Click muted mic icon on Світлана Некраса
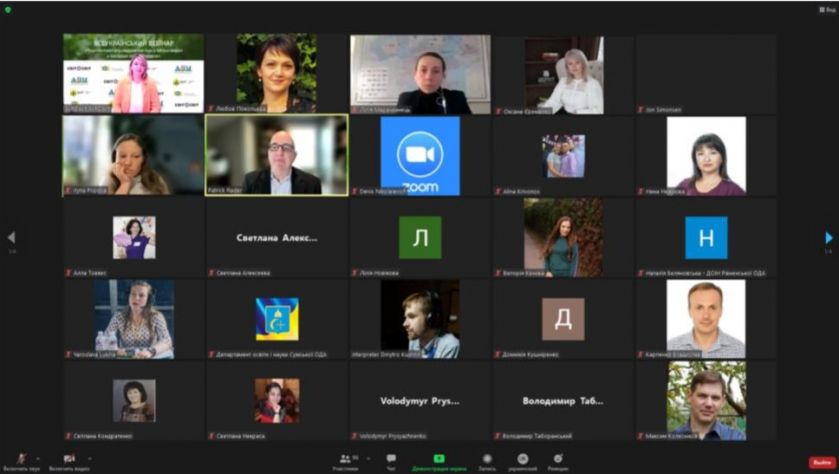 click(212, 436)
